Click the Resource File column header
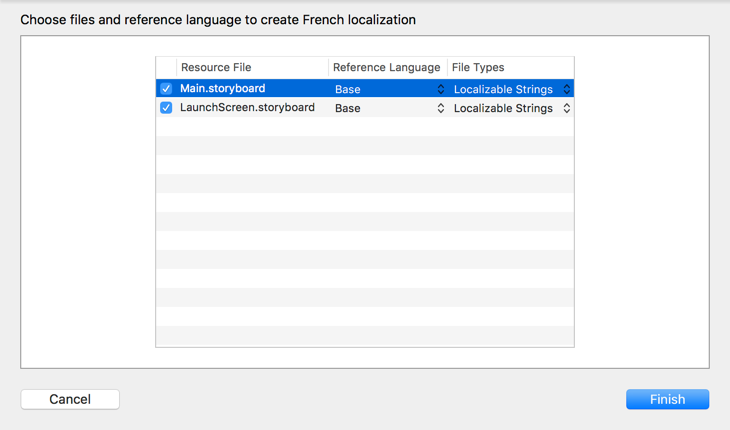Viewport: 730px width, 430px height. [216, 67]
